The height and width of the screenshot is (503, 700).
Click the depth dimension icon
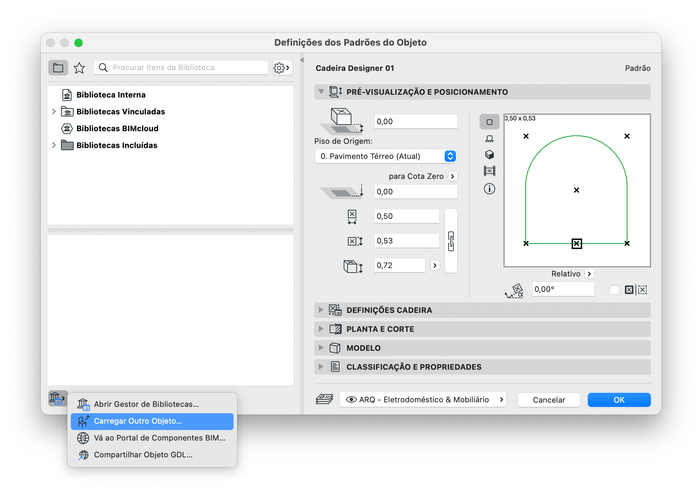pyautogui.click(x=355, y=241)
